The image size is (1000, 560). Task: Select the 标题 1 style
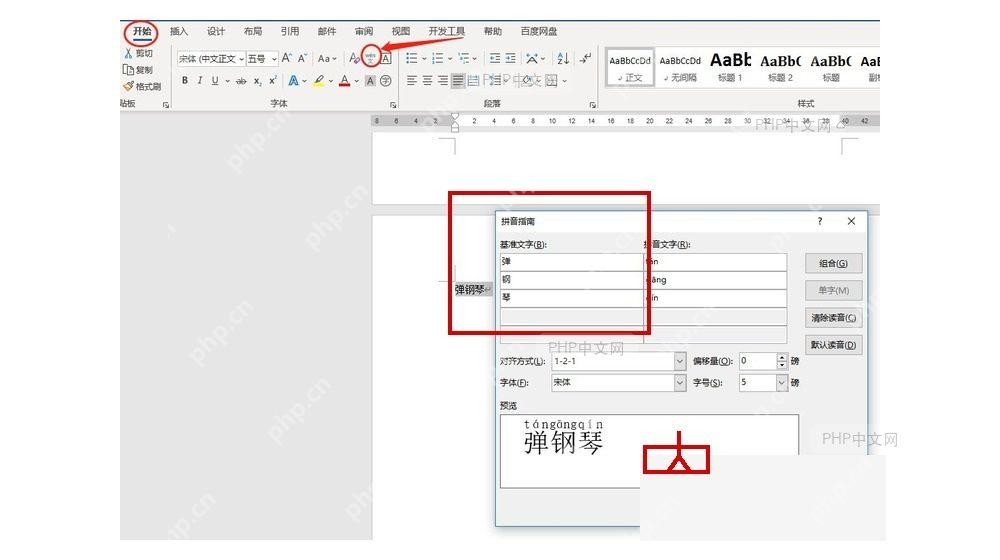(730, 68)
